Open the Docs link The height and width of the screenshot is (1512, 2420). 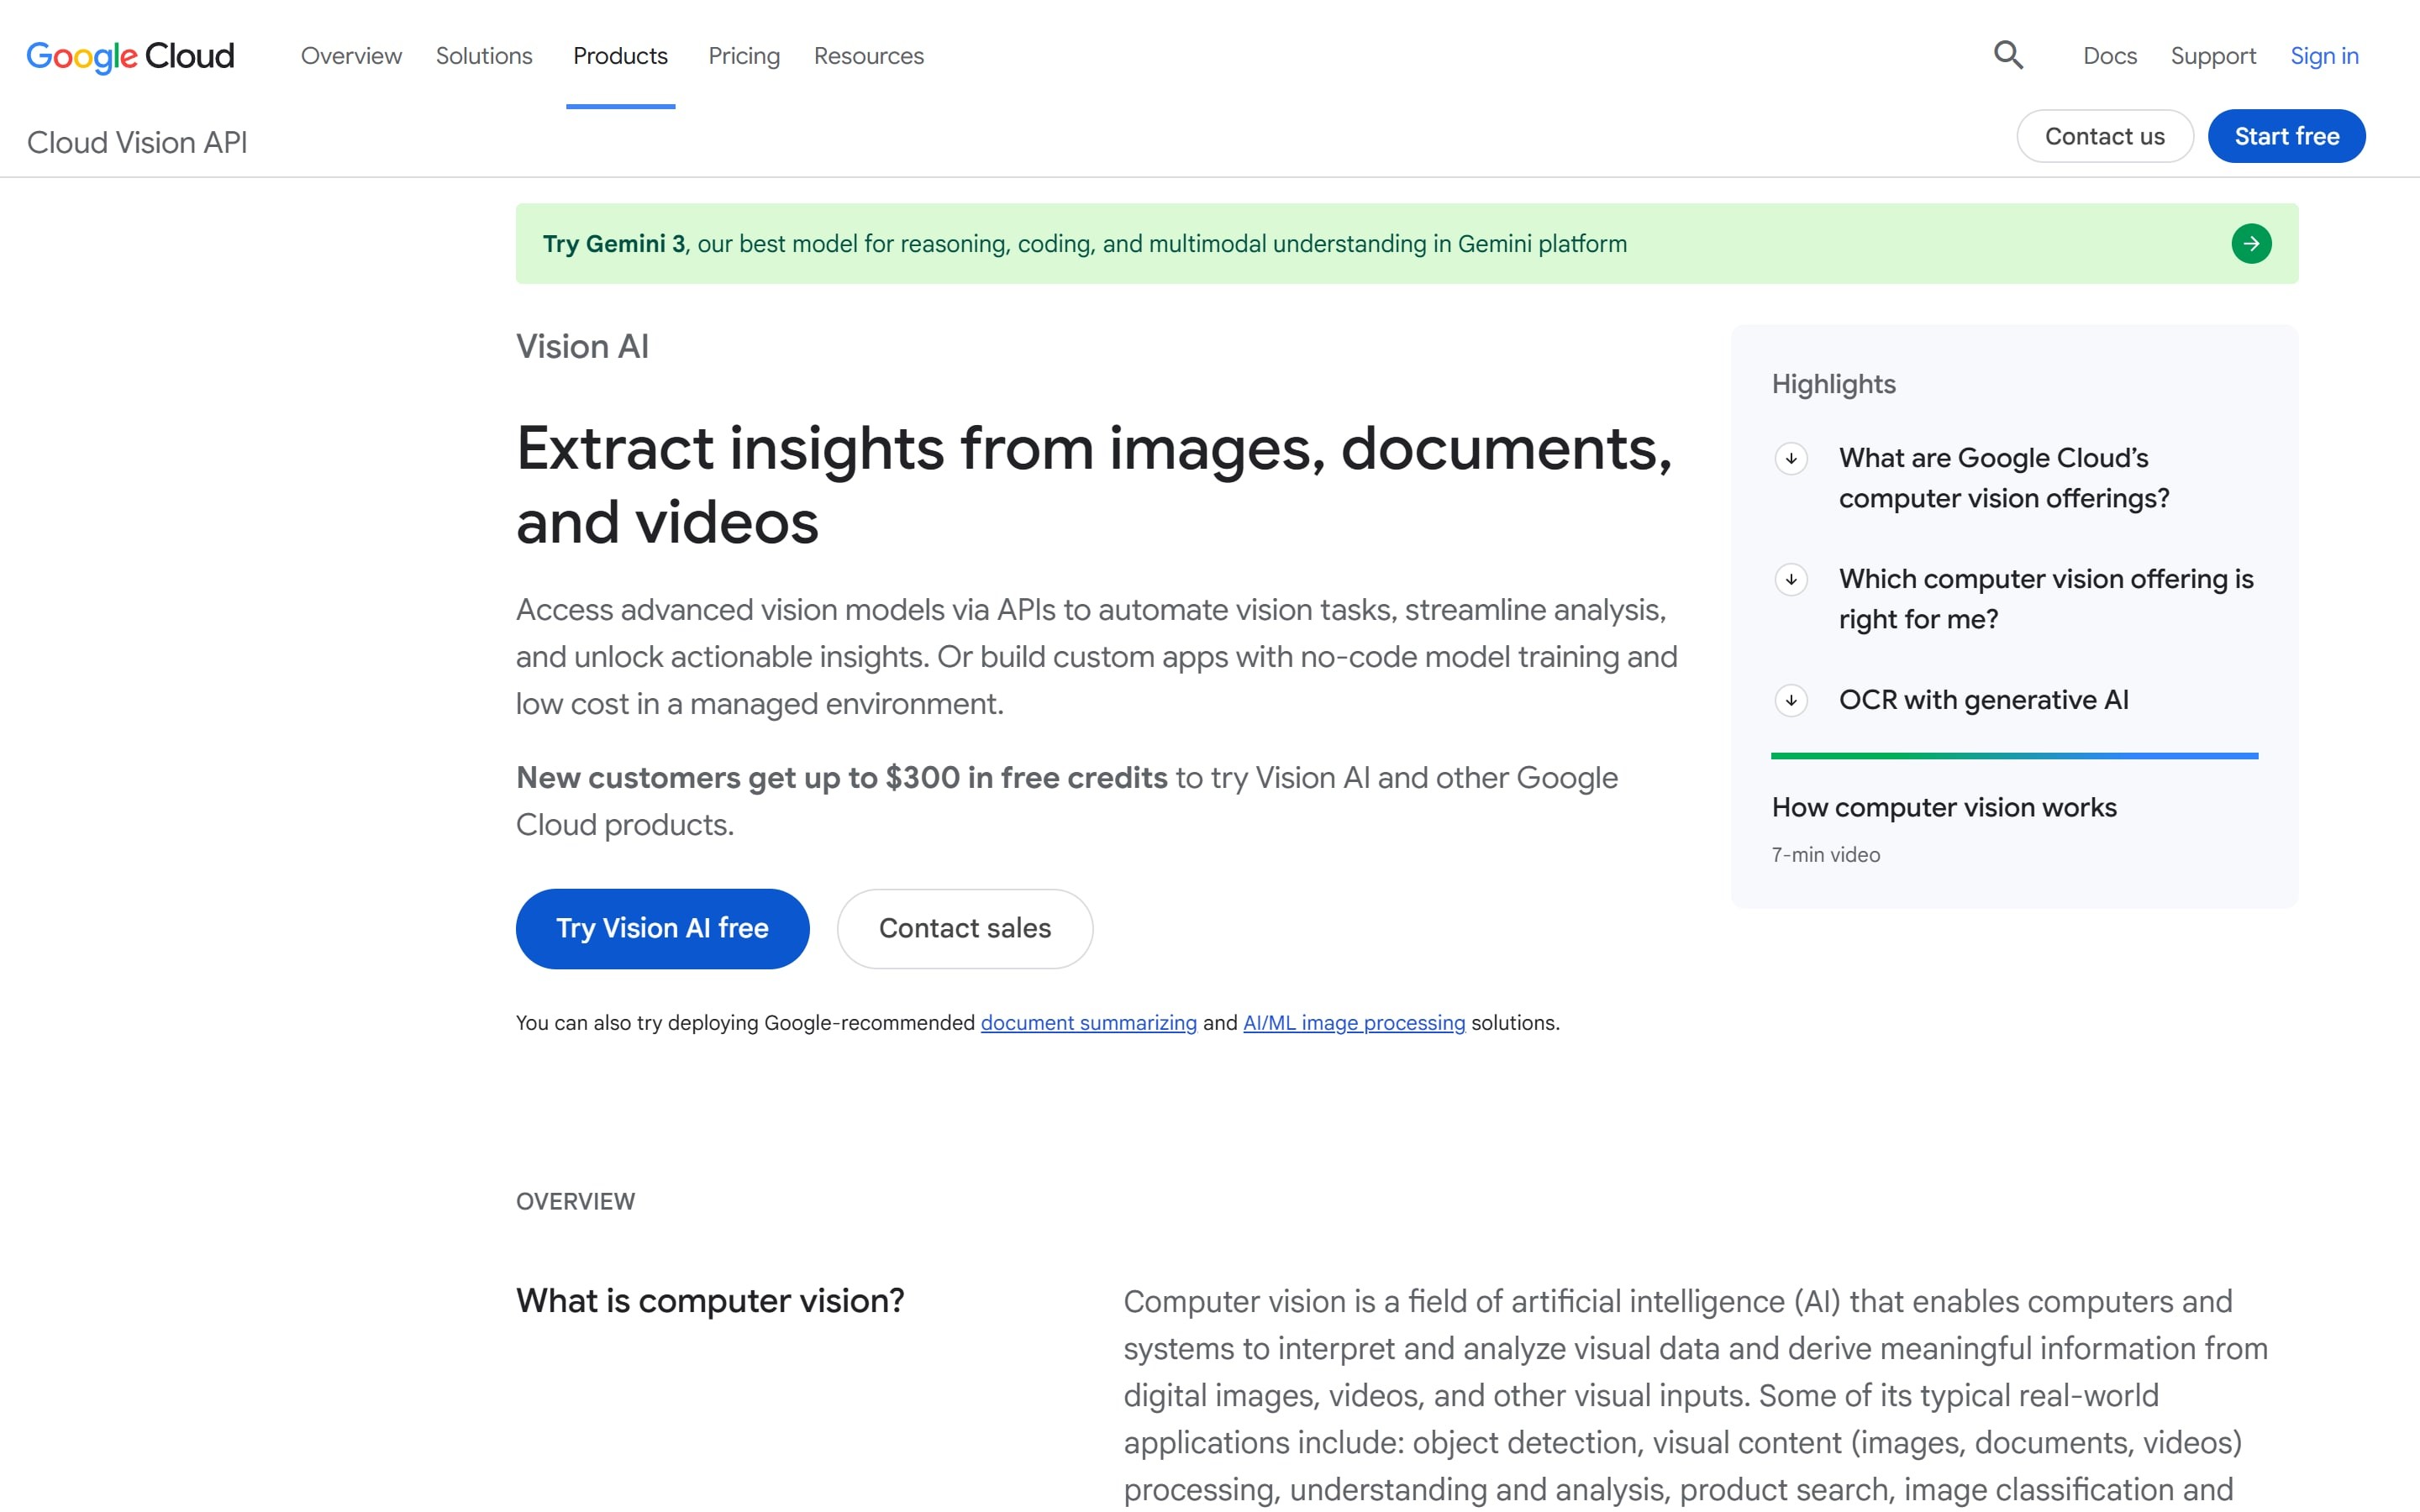[x=2110, y=56]
